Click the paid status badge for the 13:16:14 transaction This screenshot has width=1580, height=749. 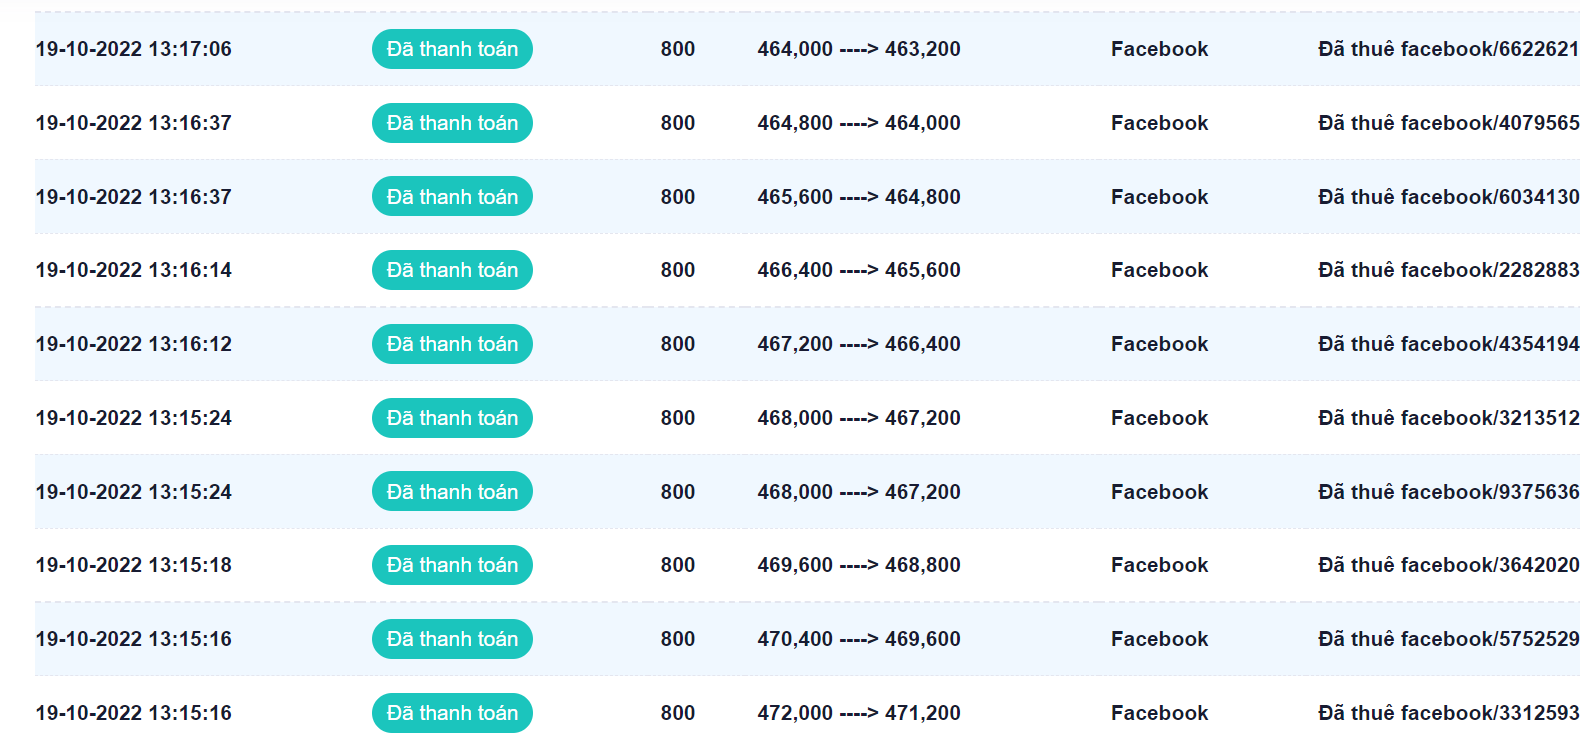[452, 270]
